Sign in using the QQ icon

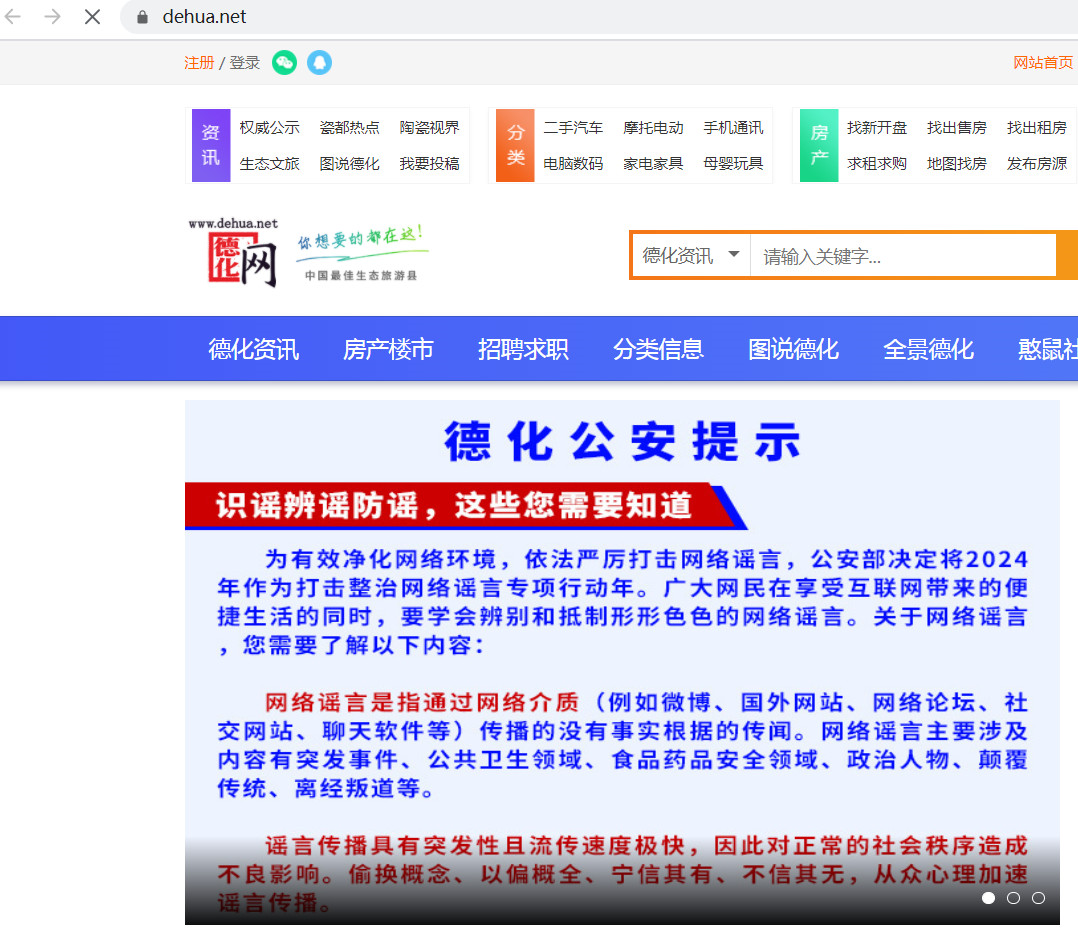pos(319,62)
